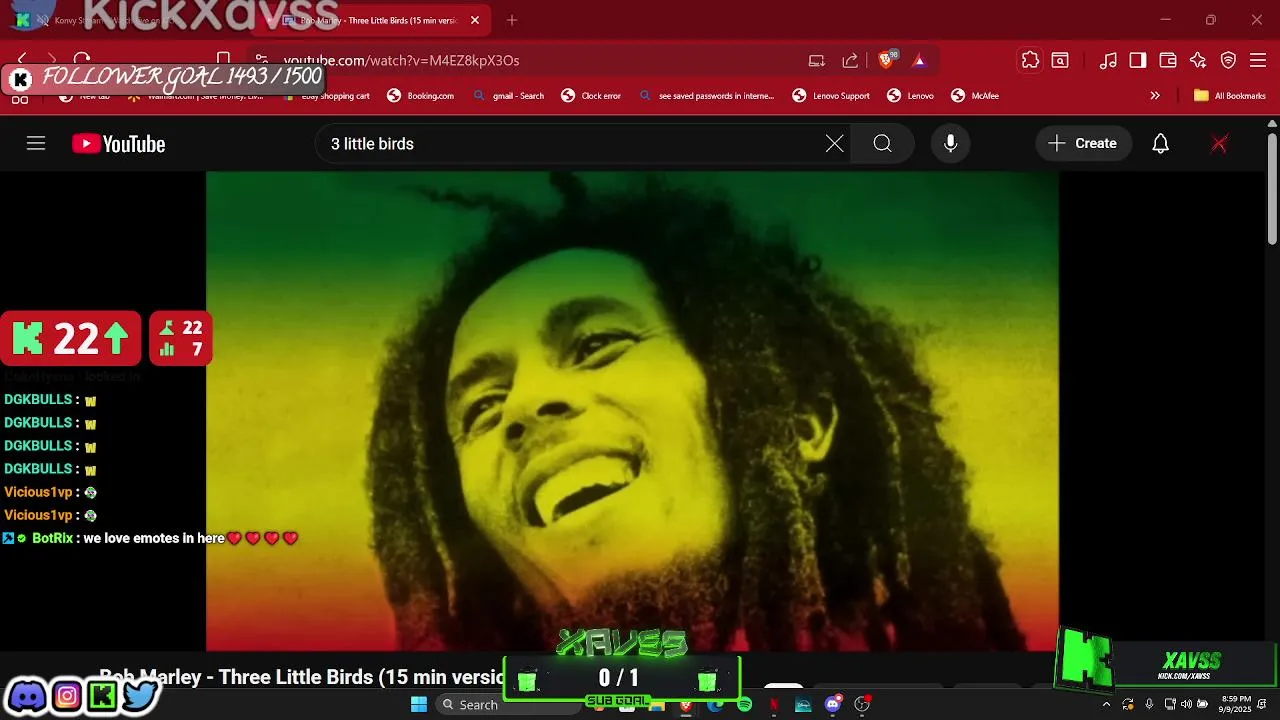Open Brave Playlist music note icon

click(x=1108, y=60)
